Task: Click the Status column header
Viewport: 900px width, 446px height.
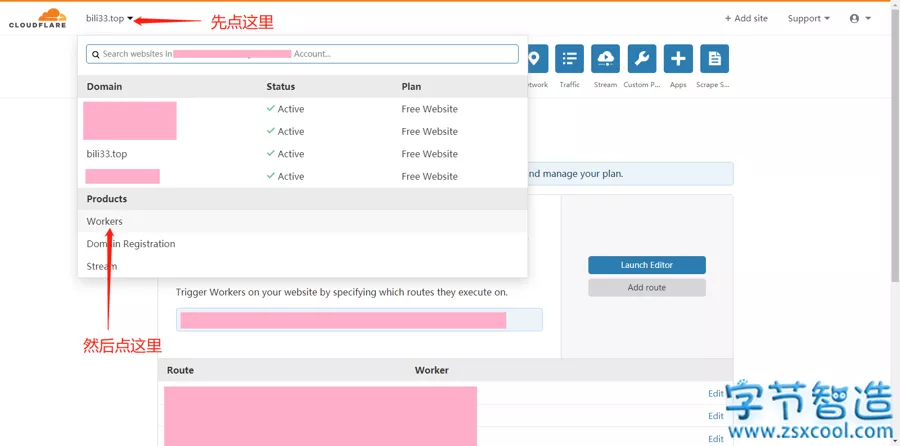Action: [281, 87]
